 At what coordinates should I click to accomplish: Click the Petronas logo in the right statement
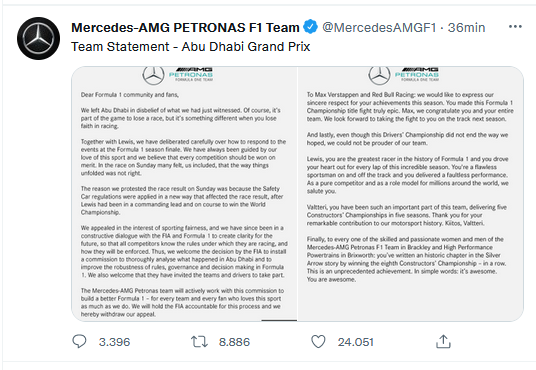point(417,74)
